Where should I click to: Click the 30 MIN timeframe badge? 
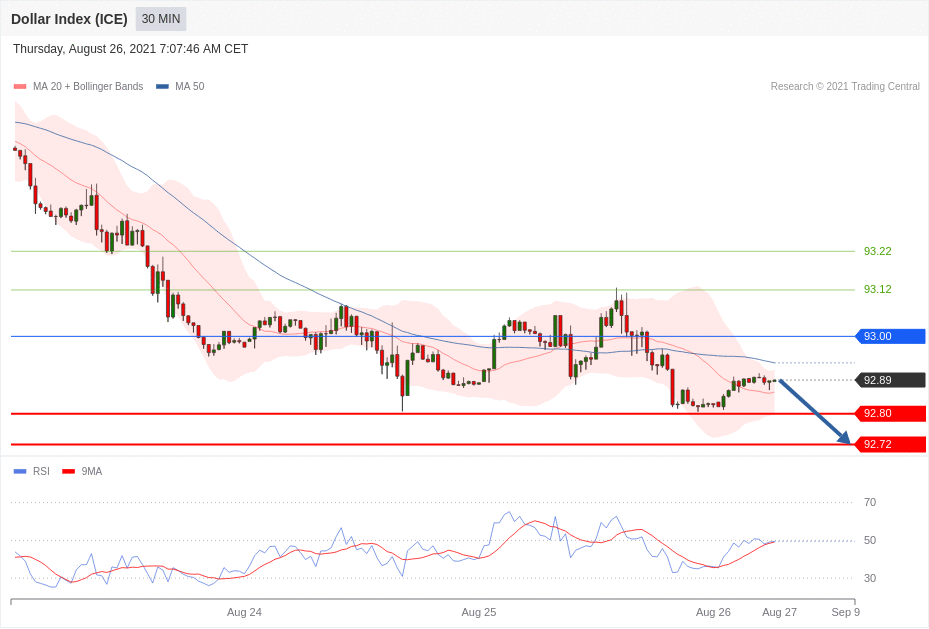[x=161, y=19]
